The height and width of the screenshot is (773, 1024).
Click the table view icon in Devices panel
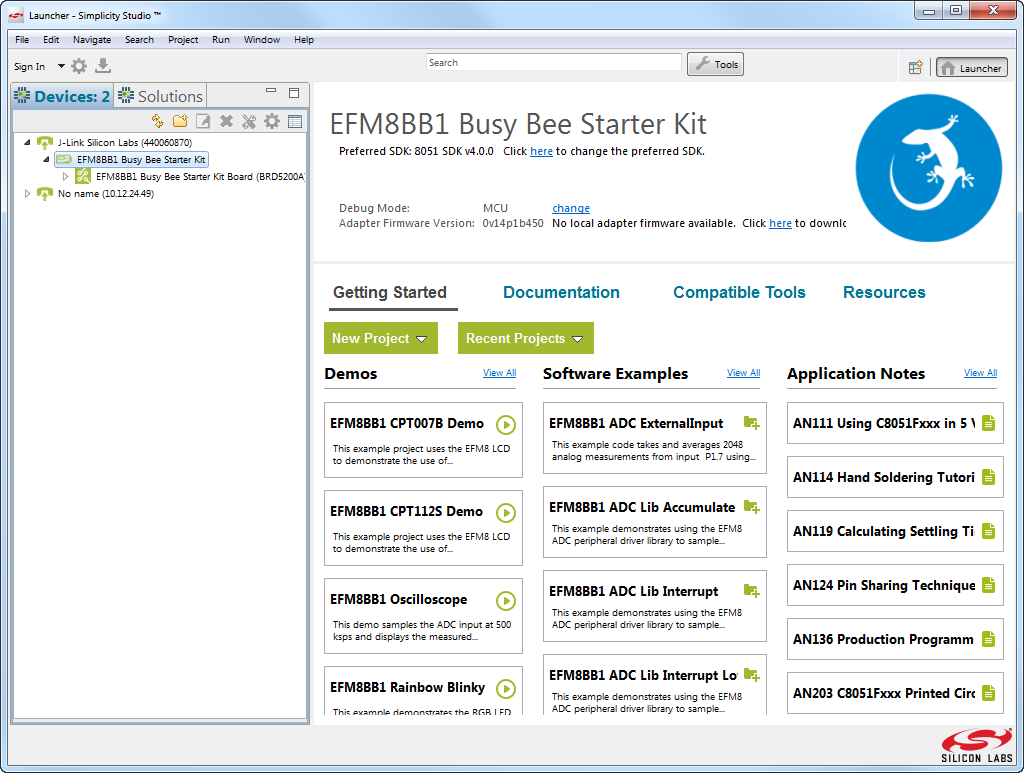pyautogui.click(x=295, y=121)
